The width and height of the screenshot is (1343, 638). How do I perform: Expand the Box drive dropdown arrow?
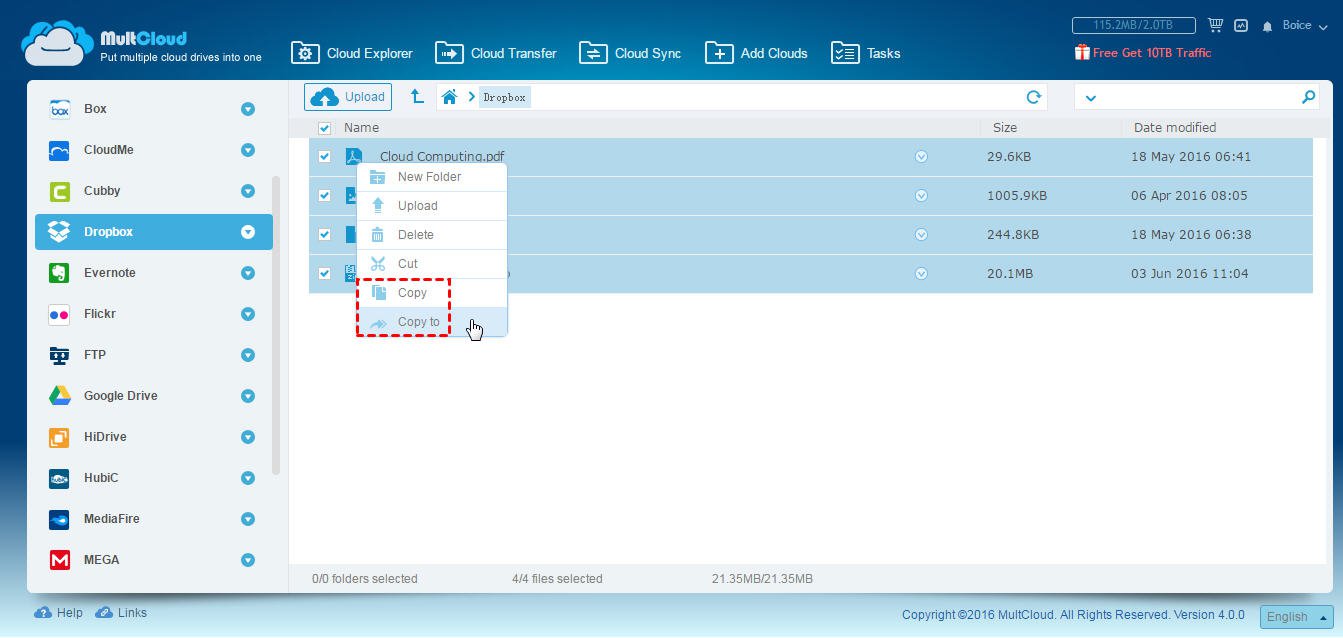pyautogui.click(x=248, y=109)
